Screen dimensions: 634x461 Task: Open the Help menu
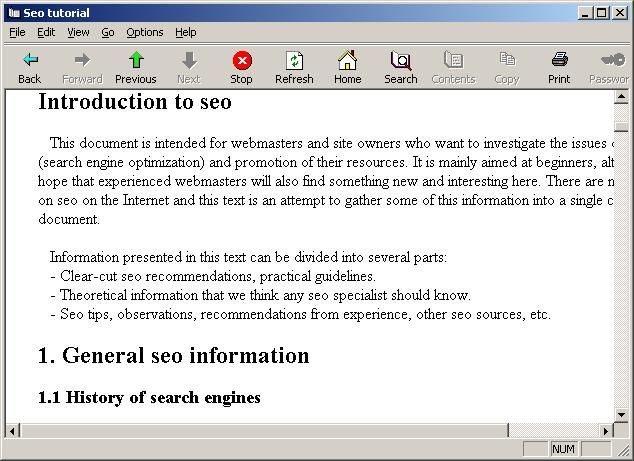(186, 32)
